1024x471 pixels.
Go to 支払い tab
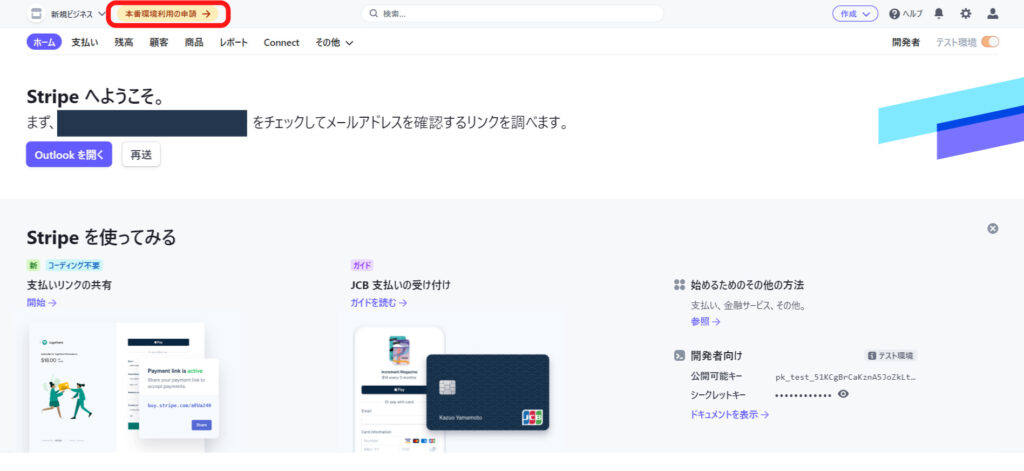point(85,42)
